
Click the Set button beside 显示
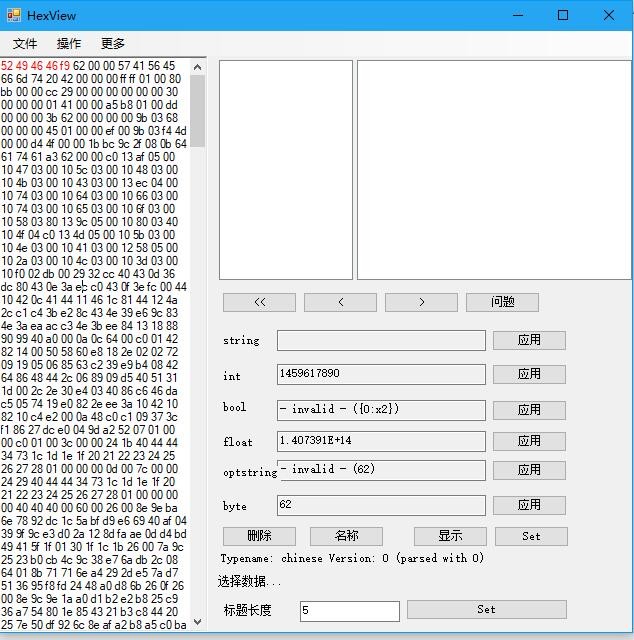(531, 536)
